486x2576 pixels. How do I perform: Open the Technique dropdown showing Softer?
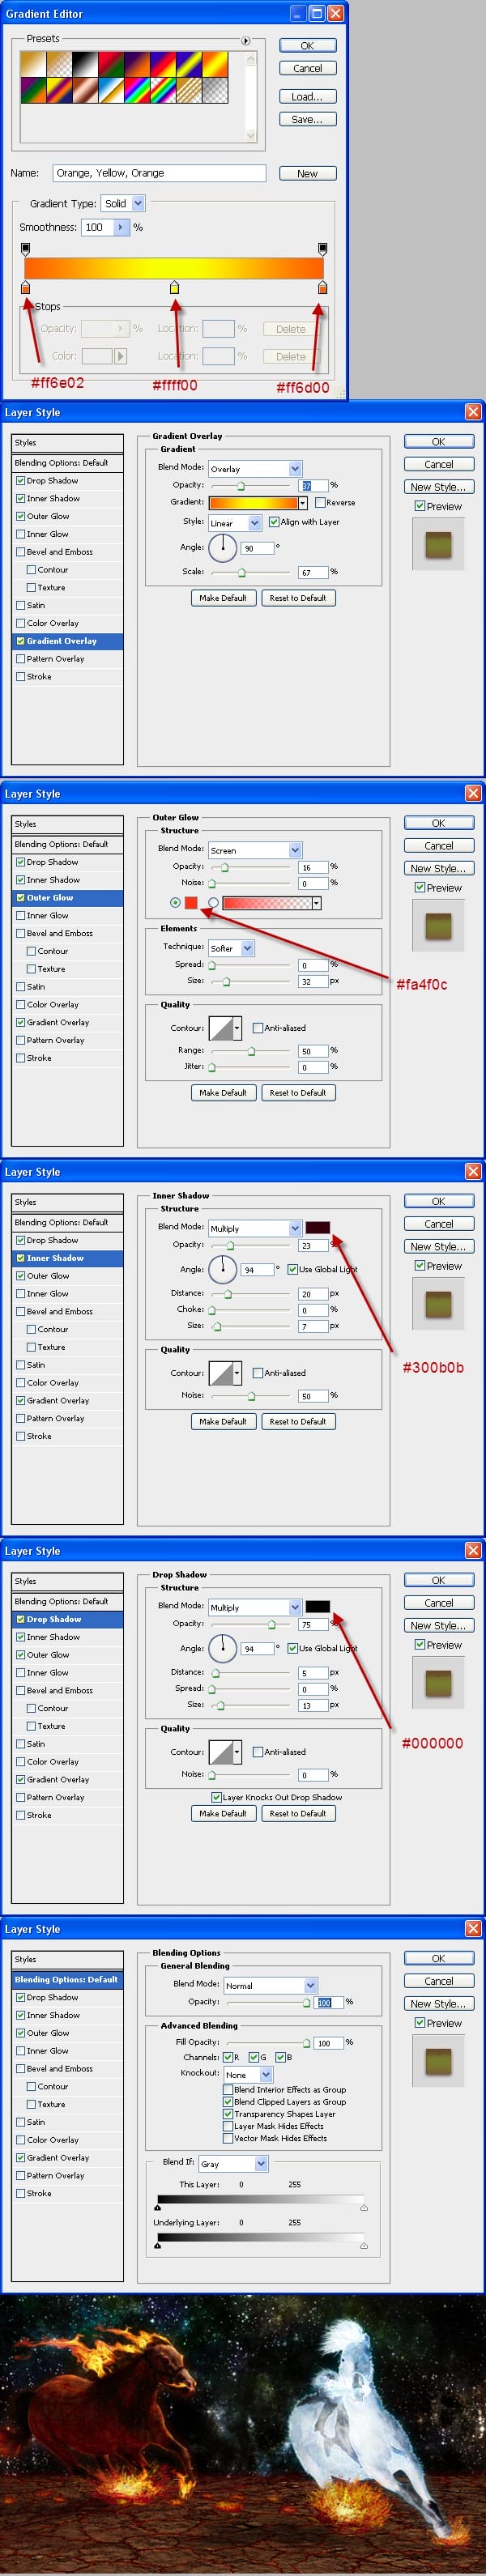click(x=231, y=947)
